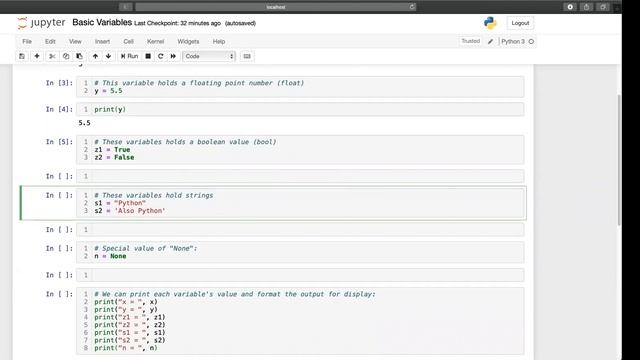Click into the n = None cell
Viewport: 640px width, 360px height.
[300, 252]
